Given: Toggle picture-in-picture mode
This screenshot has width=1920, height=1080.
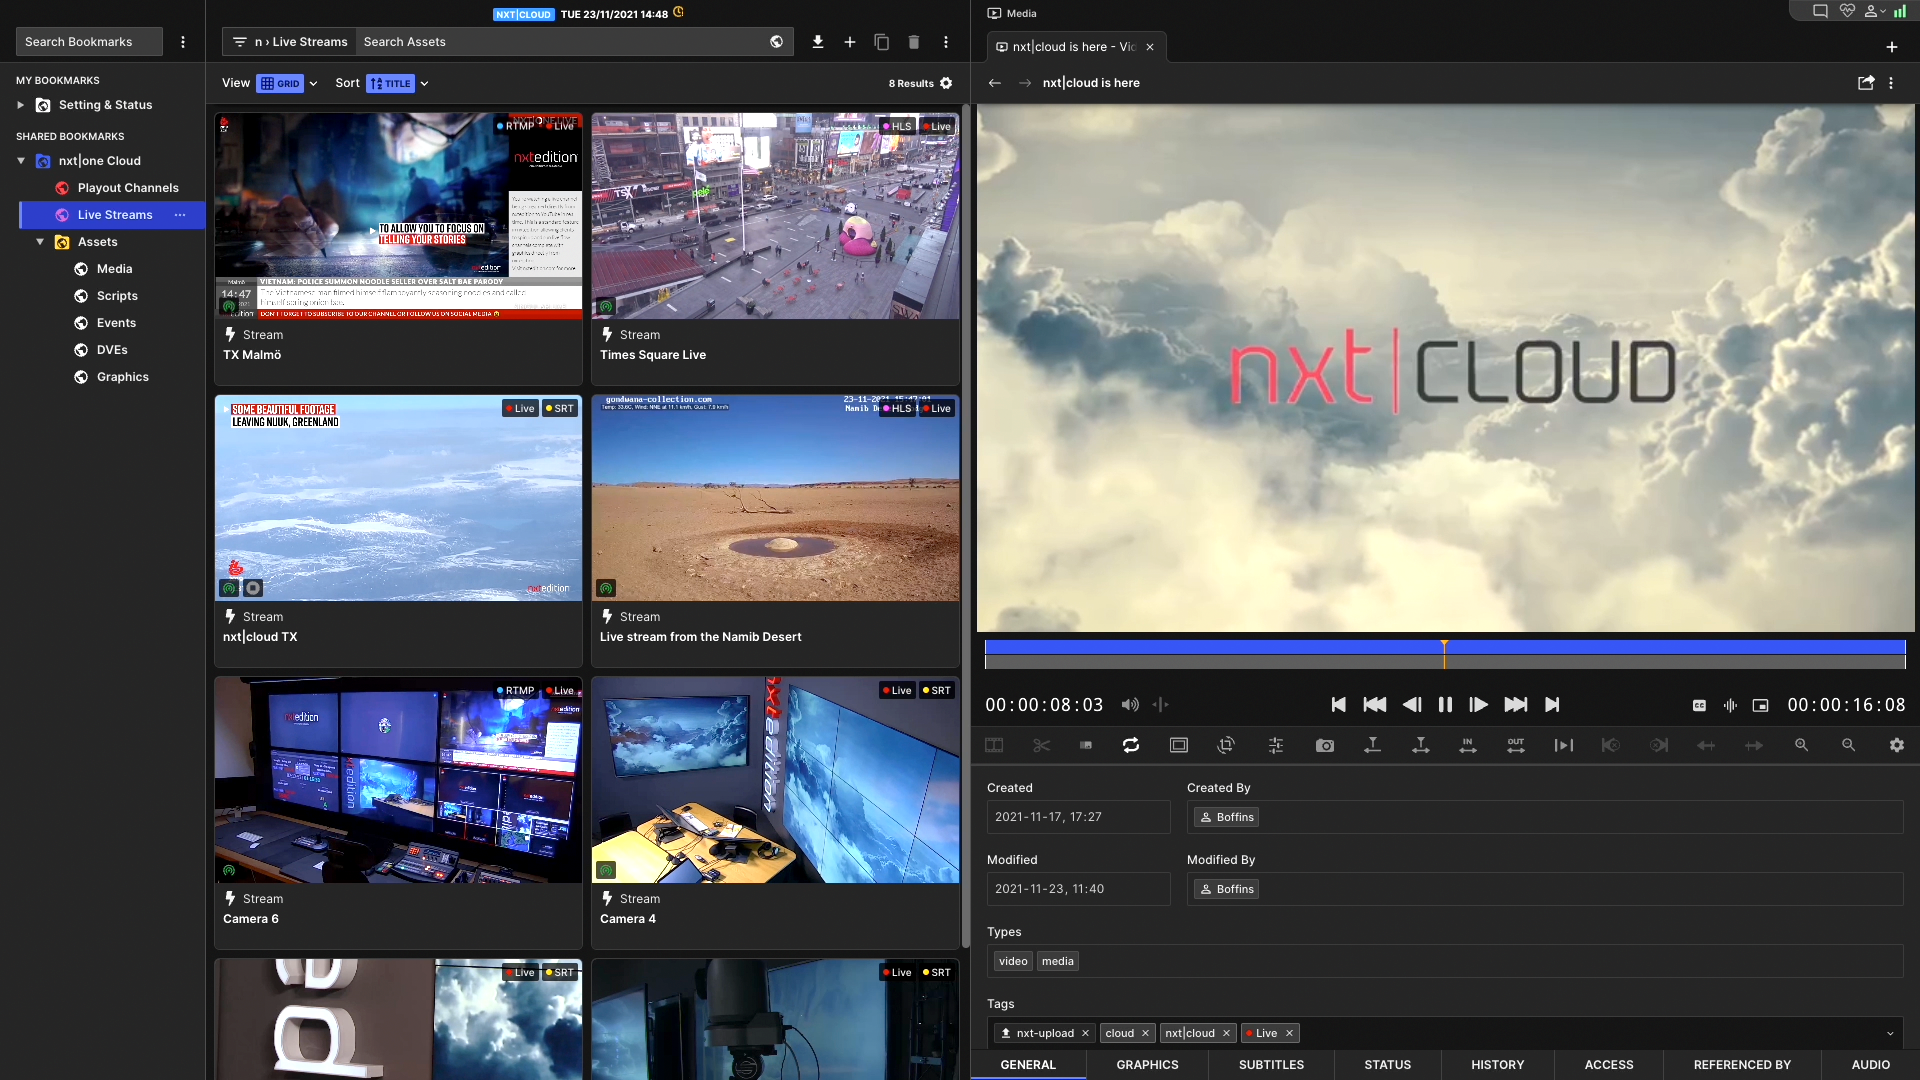Looking at the screenshot, I should click(x=1761, y=706).
